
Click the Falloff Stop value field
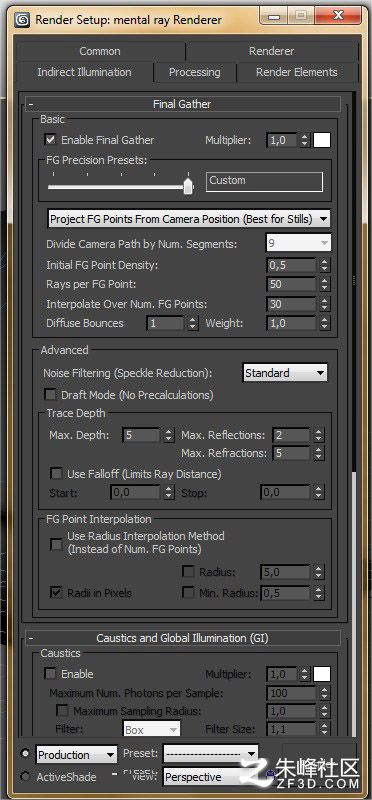286,492
